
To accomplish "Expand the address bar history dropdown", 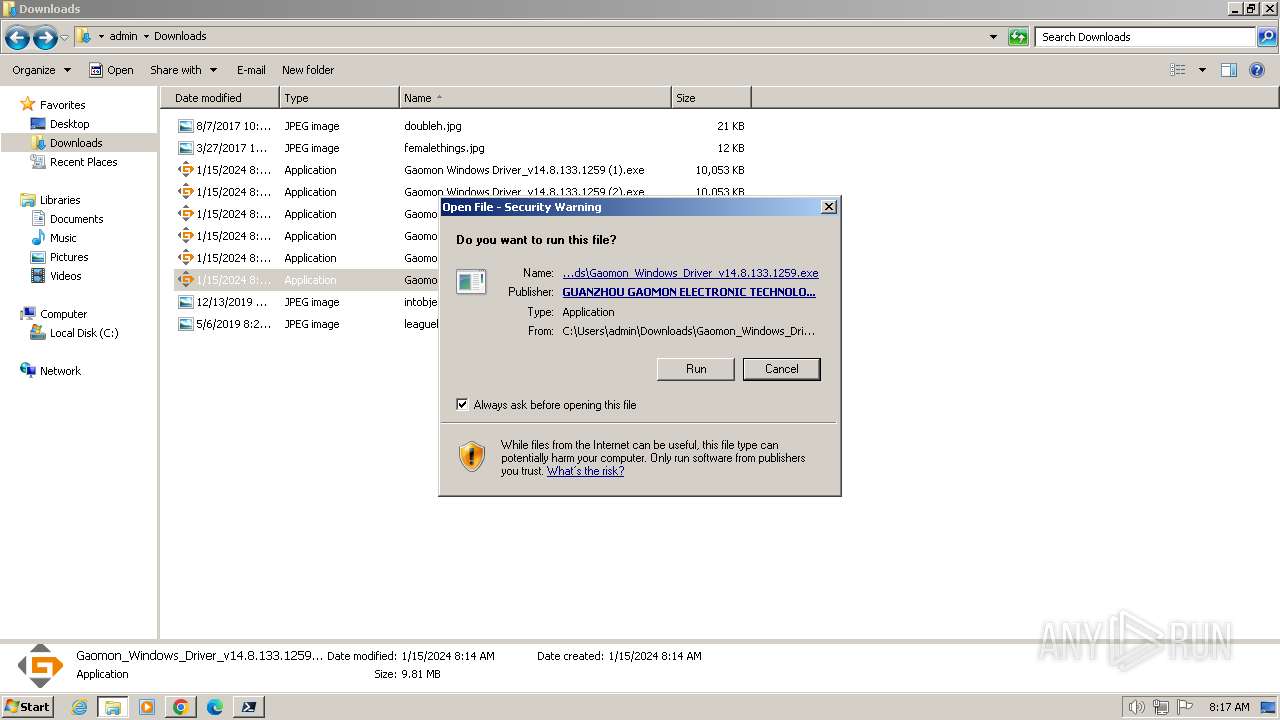I will point(993,37).
